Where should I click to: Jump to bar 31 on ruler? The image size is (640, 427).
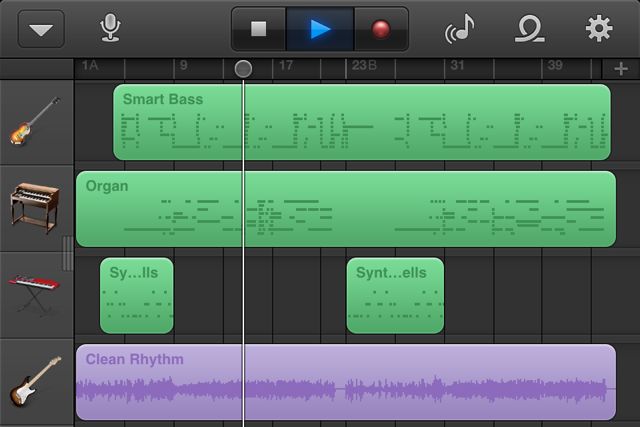click(457, 65)
